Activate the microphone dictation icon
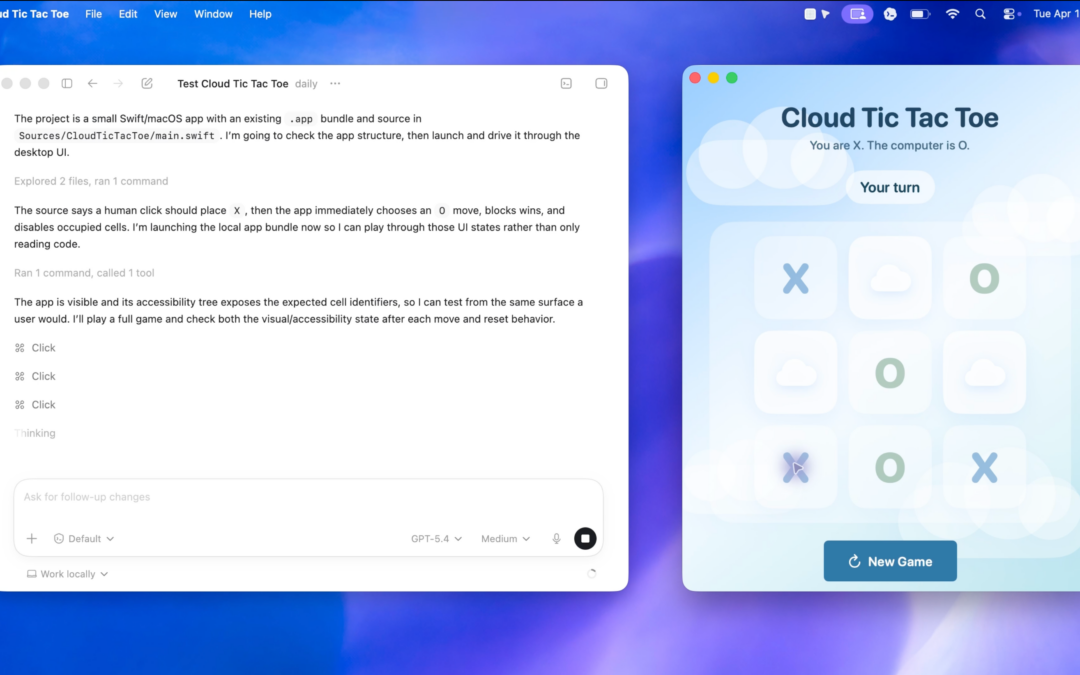1080x675 pixels. [x=556, y=538]
